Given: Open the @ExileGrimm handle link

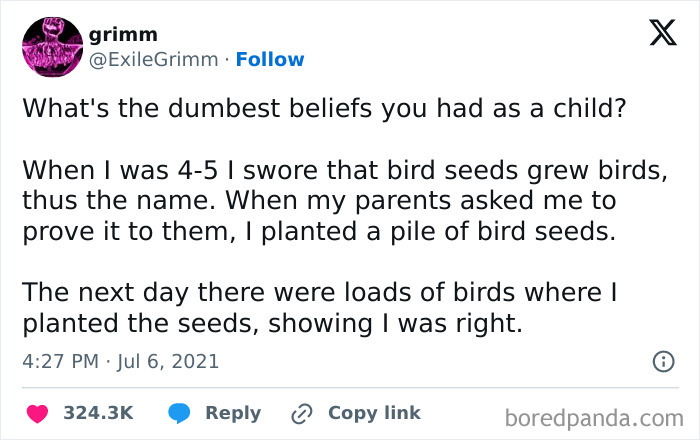Looking at the screenshot, I should tap(153, 59).
